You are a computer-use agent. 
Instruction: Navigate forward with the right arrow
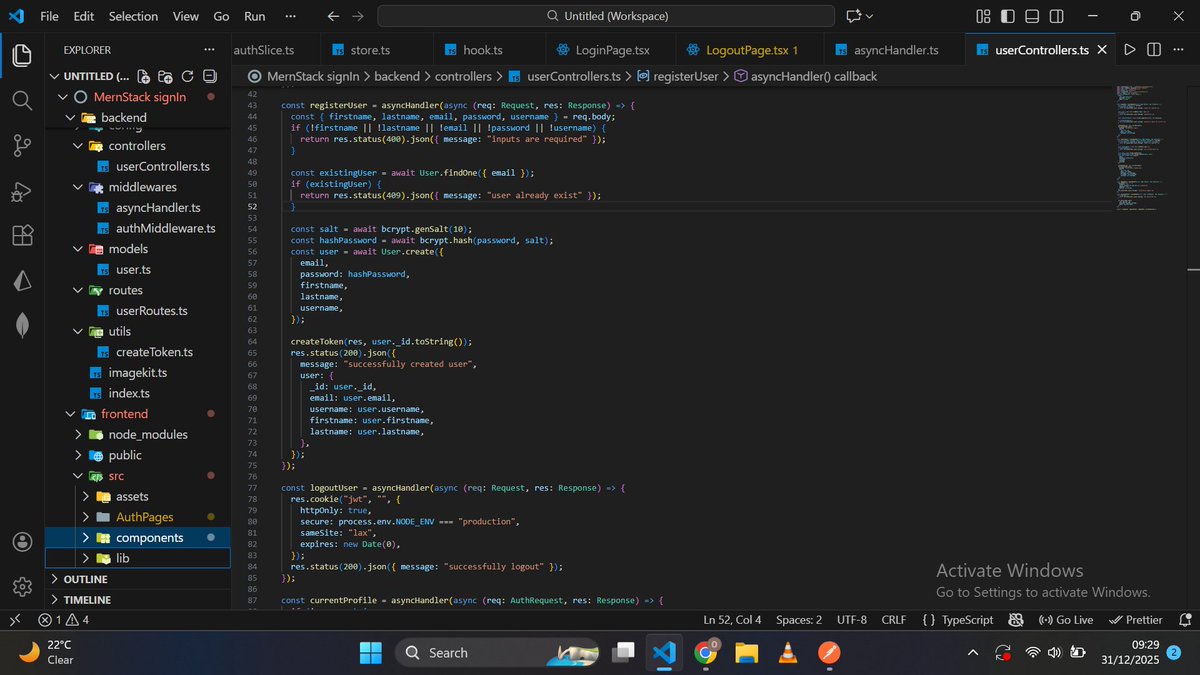pyautogui.click(x=358, y=16)
